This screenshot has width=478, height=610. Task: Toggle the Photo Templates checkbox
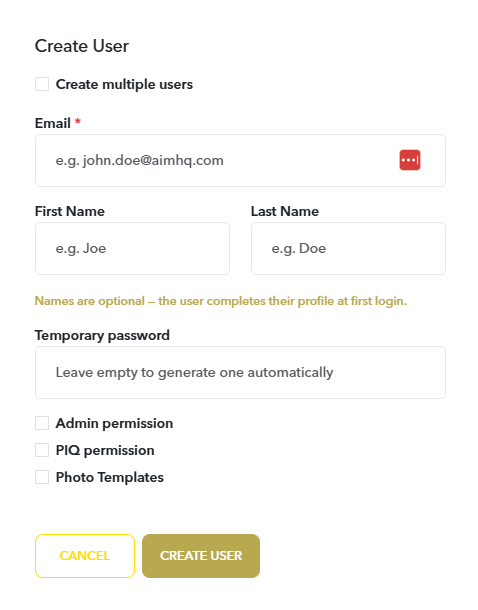(42, 477)
